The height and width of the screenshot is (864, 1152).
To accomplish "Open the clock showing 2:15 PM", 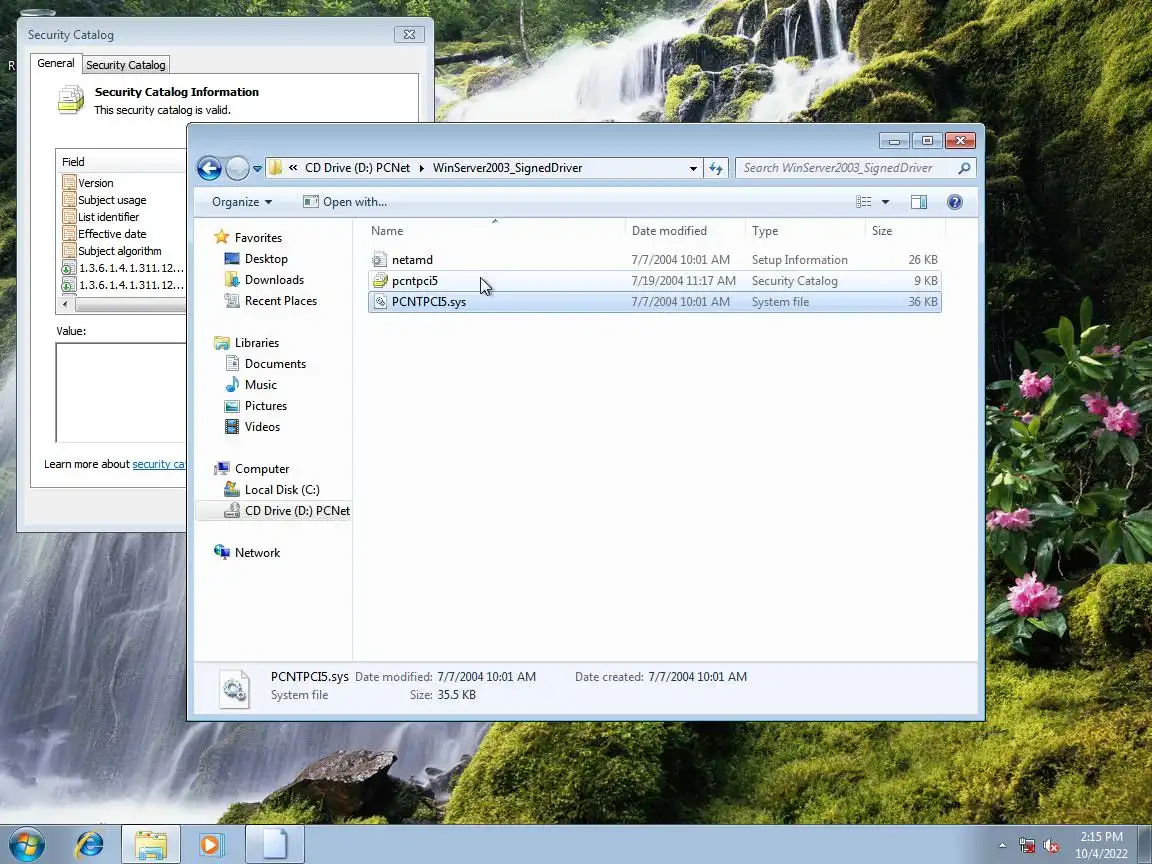I will [x=1101, y=845].
